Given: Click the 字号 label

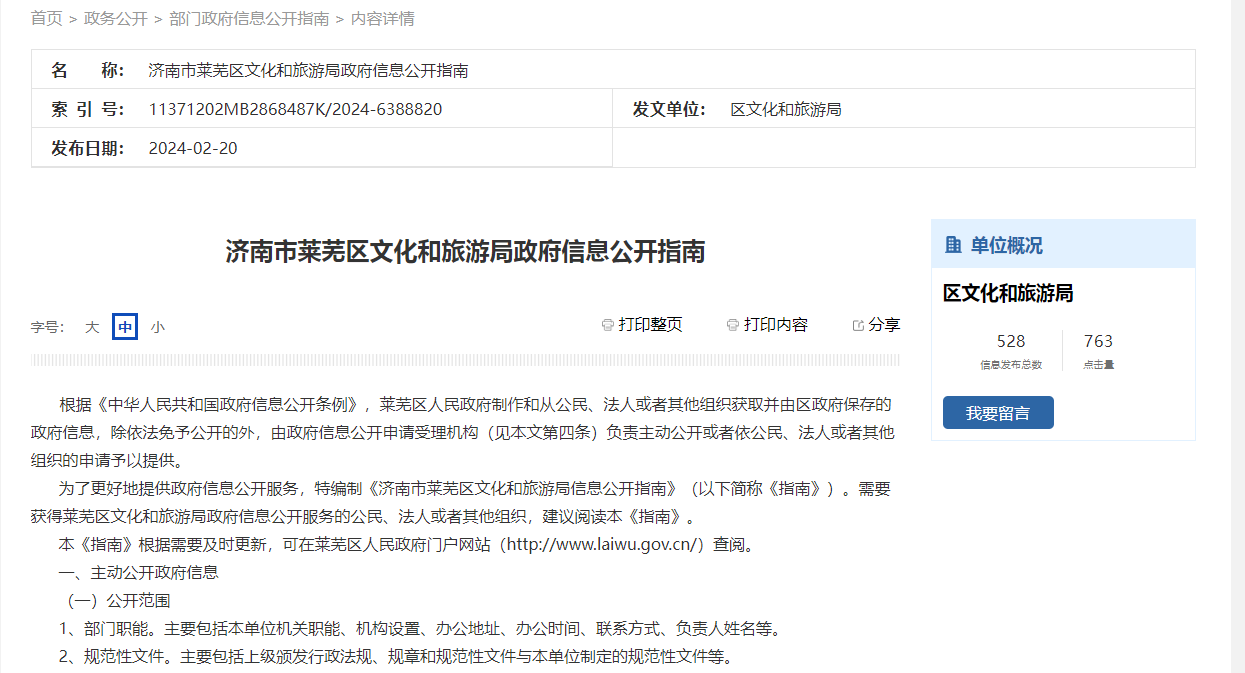Looking at the screenshot, I should point(47,327).
